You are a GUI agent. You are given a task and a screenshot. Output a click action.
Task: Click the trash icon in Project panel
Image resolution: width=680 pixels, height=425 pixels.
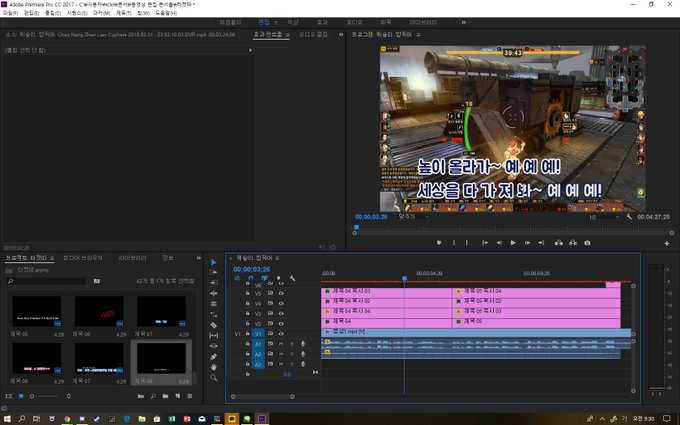pyautogui.click(x=190, y=396)
